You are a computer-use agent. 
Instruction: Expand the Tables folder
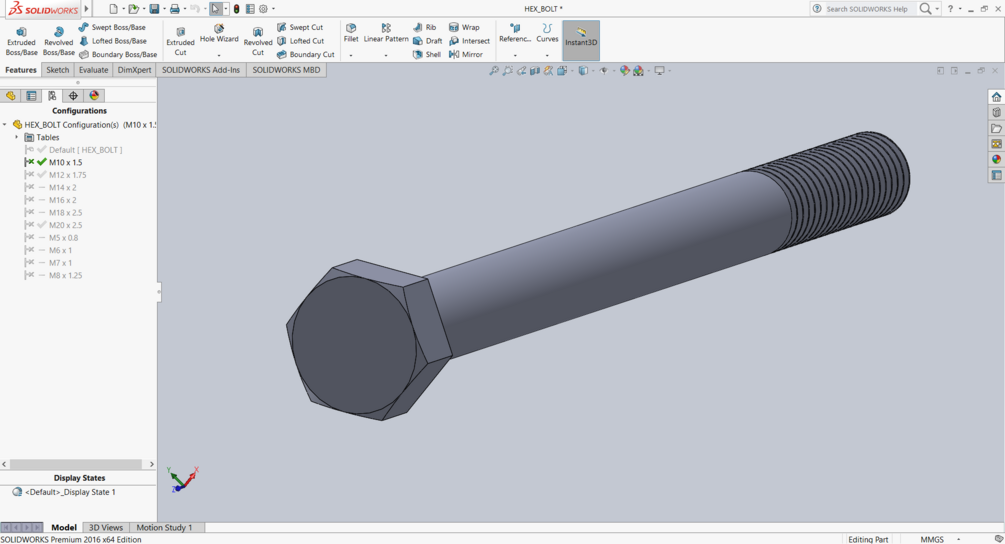coord(17,137)
